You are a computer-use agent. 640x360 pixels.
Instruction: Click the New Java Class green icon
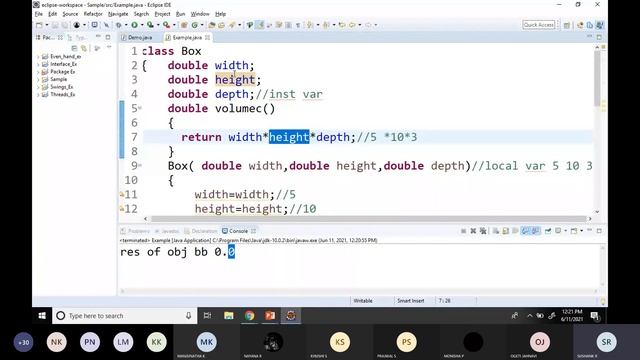click(x=195, y=25)
